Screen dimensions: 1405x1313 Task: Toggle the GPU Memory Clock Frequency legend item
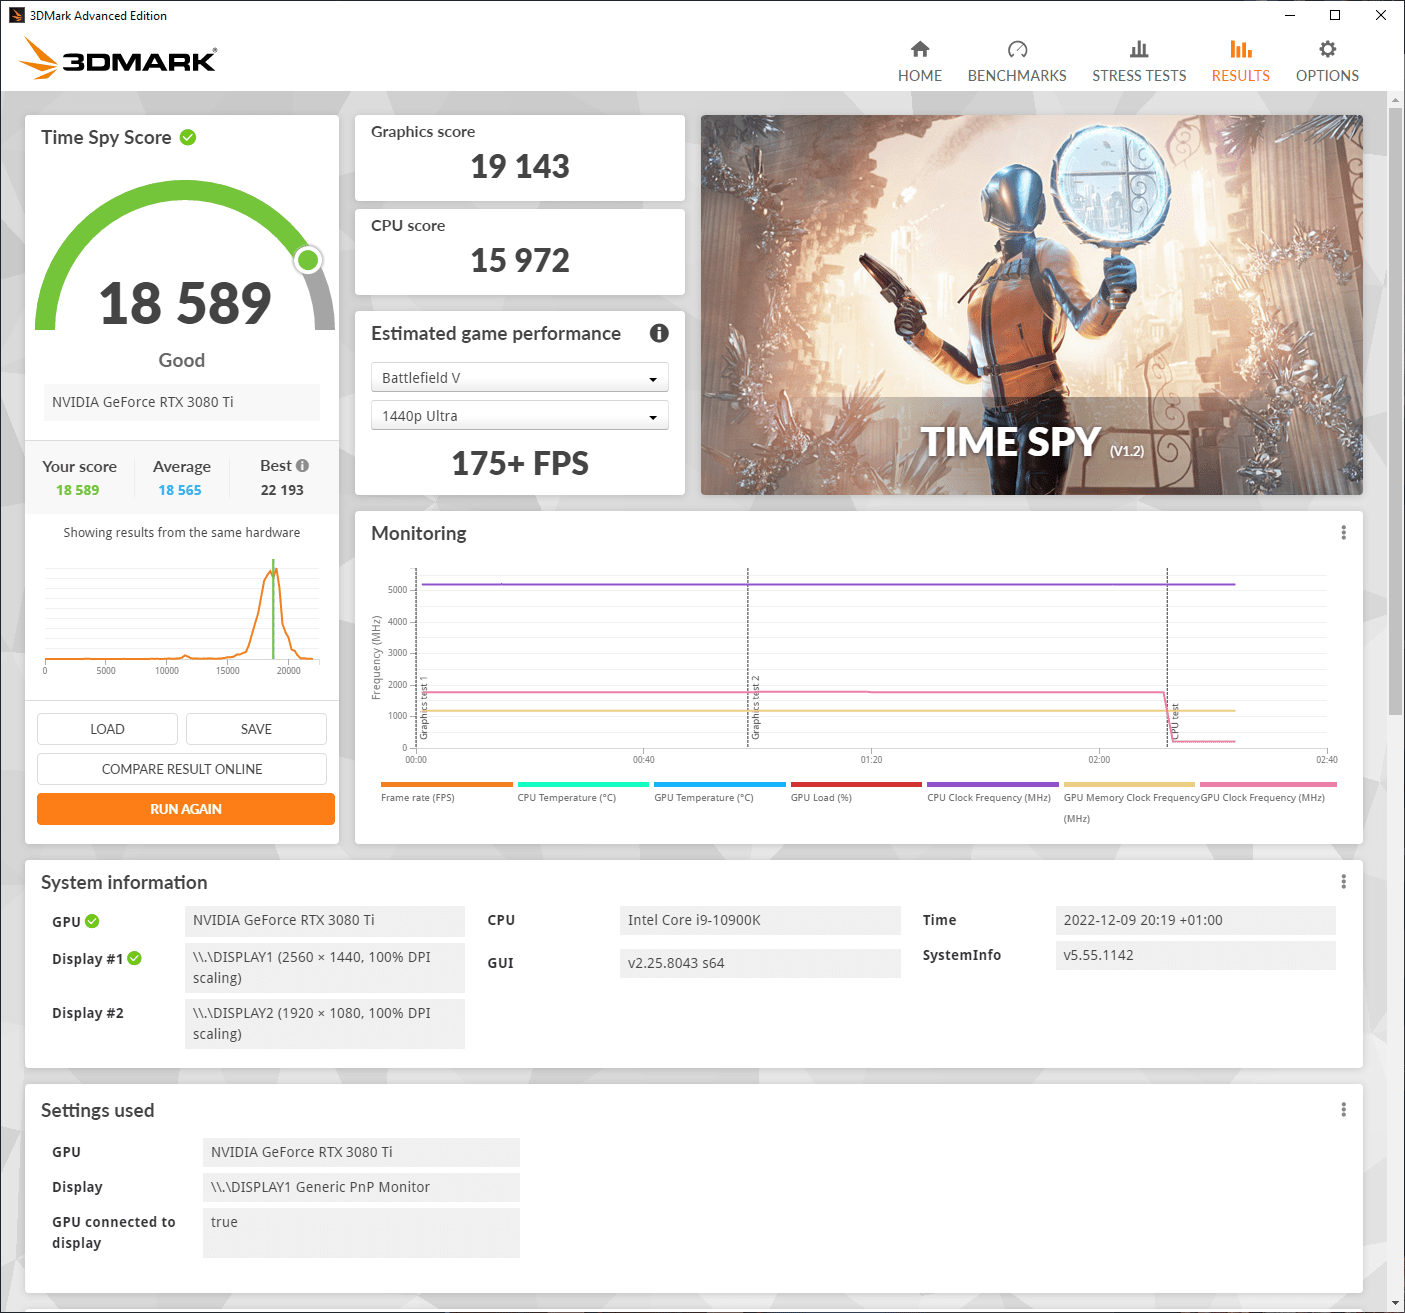coord(1129,802)
